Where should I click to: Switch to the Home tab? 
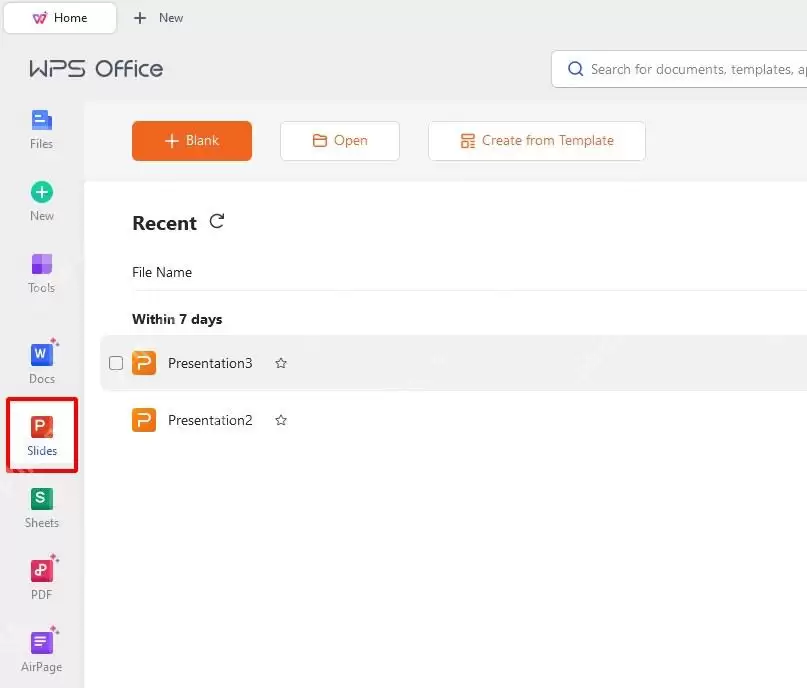click(x=60, y=18)
